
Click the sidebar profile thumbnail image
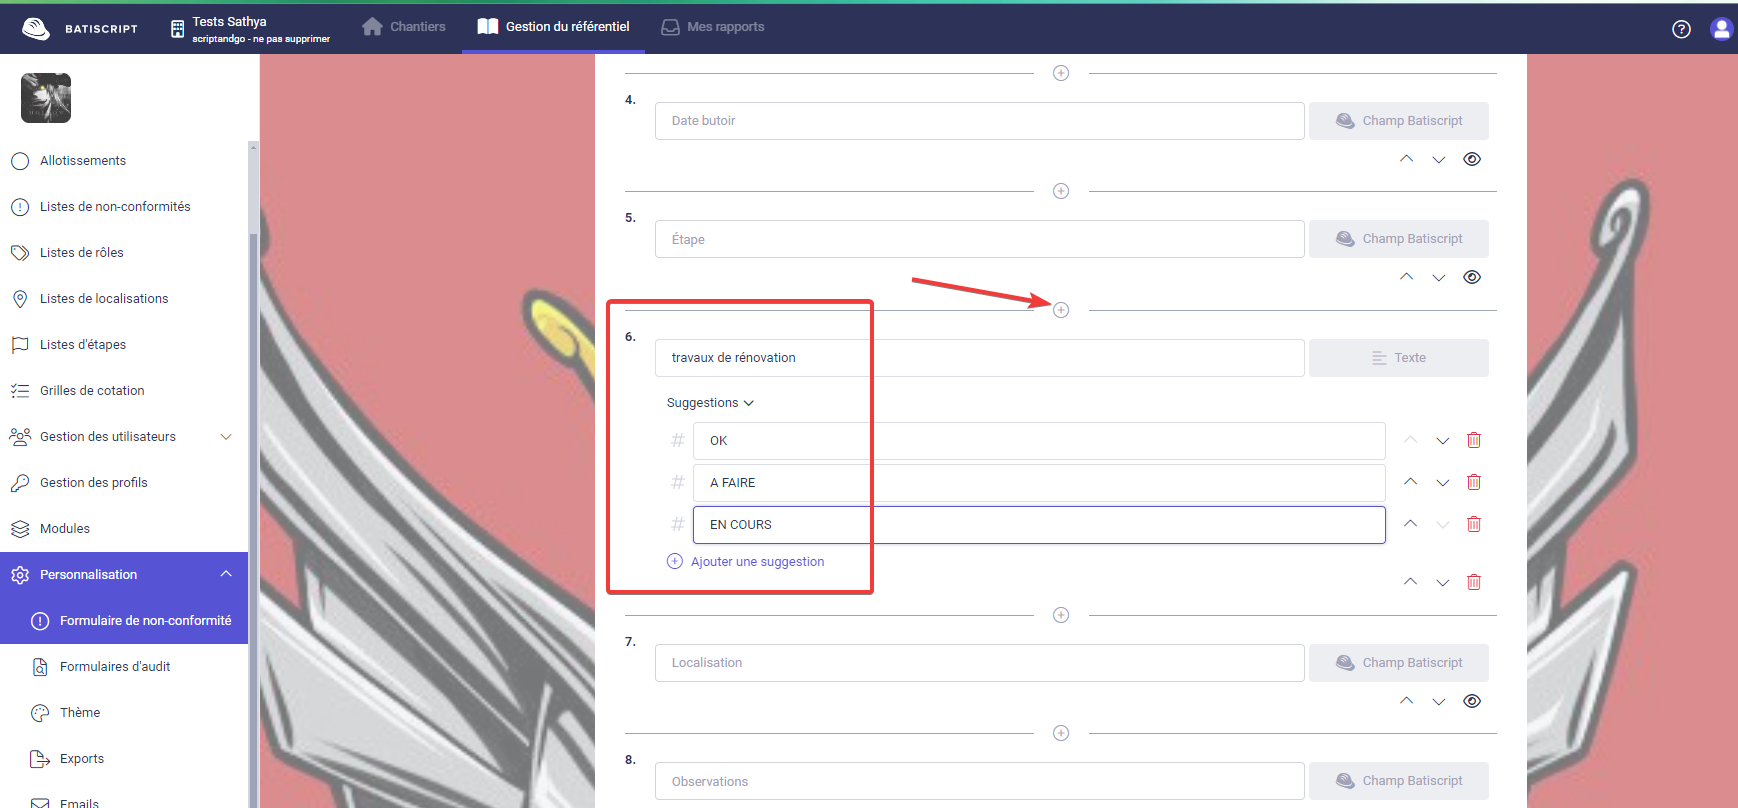pos(46,98)
